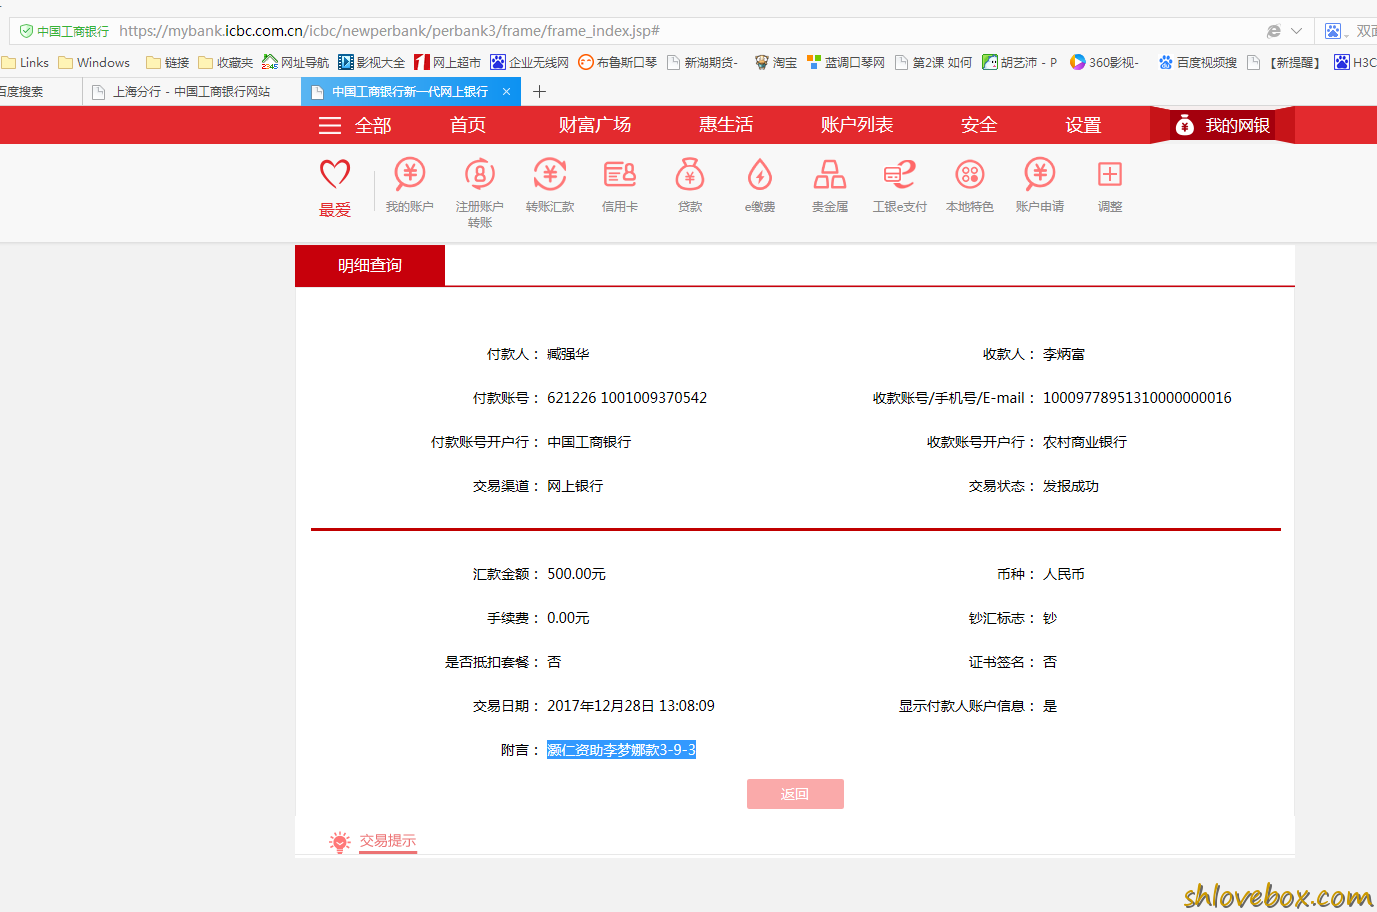Open 贵金属 precious metals icon

click(830, 174)
